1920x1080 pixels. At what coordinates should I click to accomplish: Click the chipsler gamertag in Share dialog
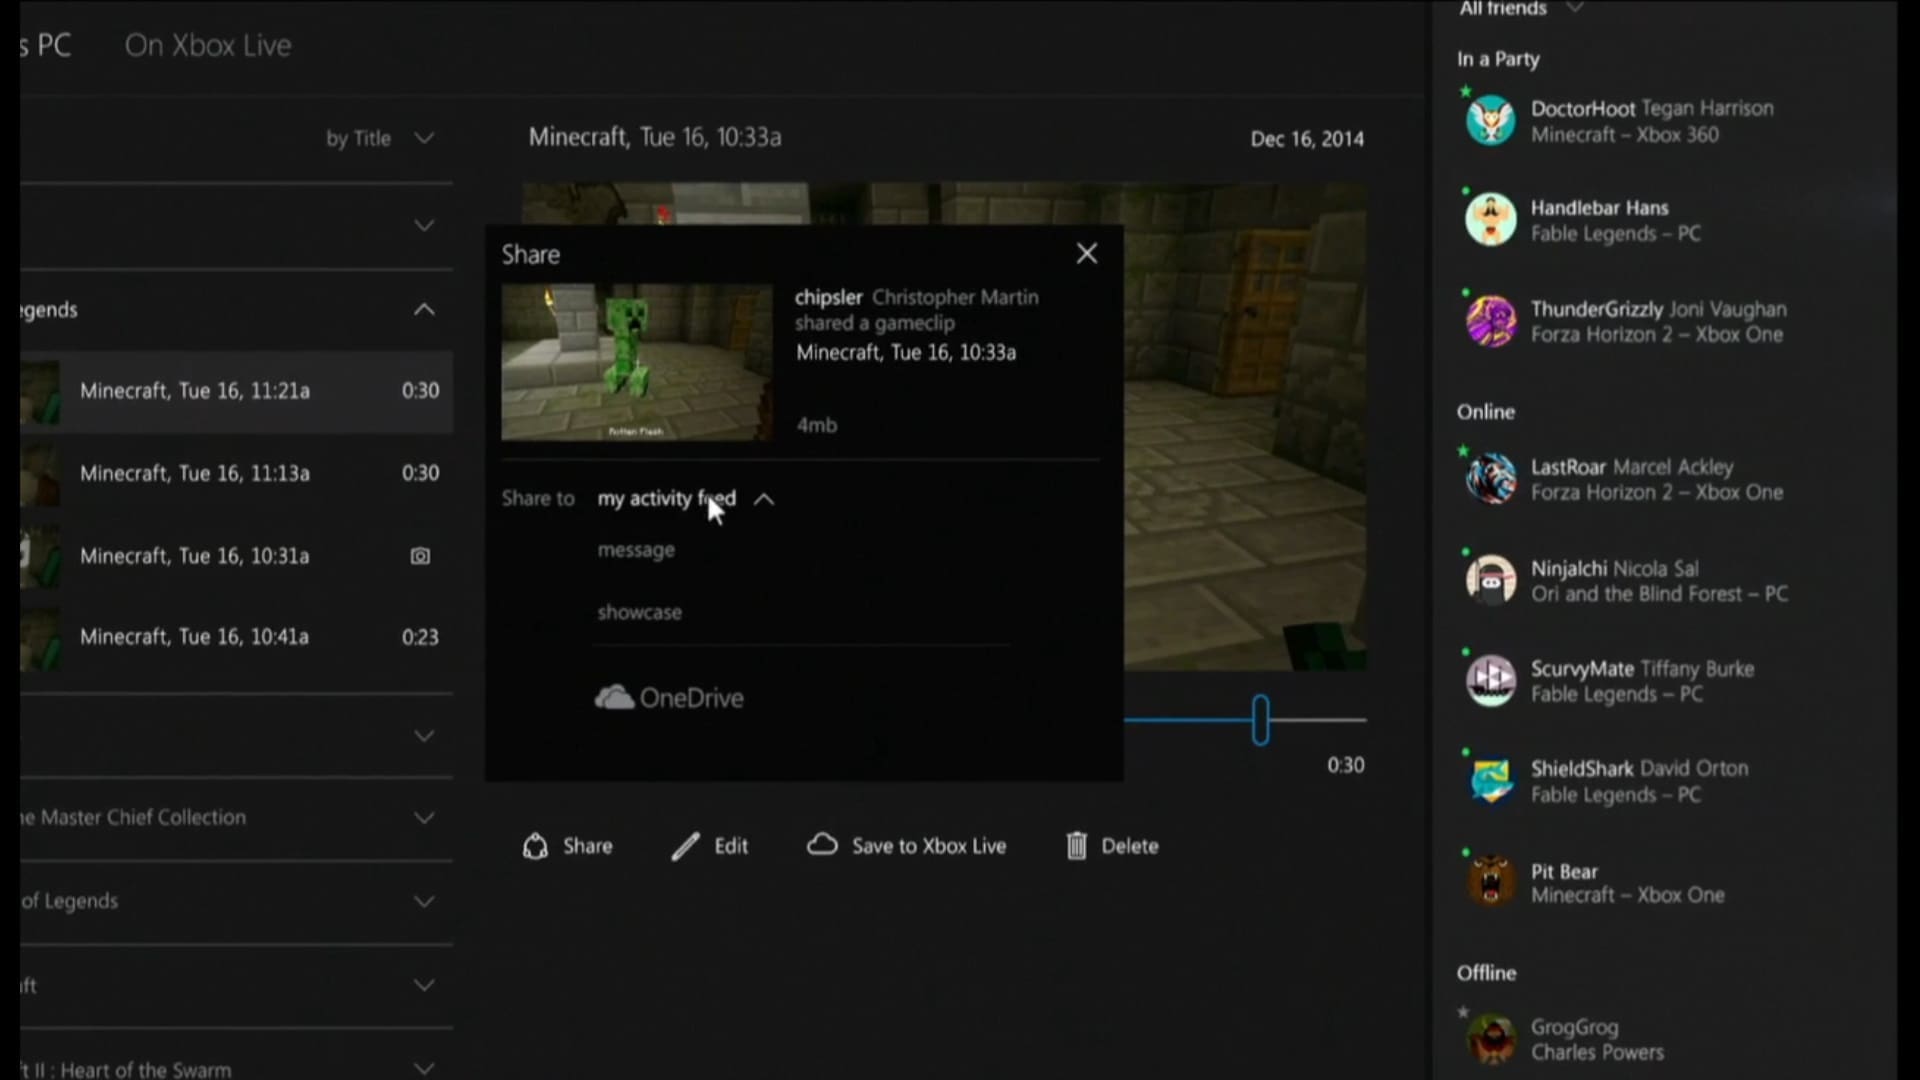pos(828,297)
